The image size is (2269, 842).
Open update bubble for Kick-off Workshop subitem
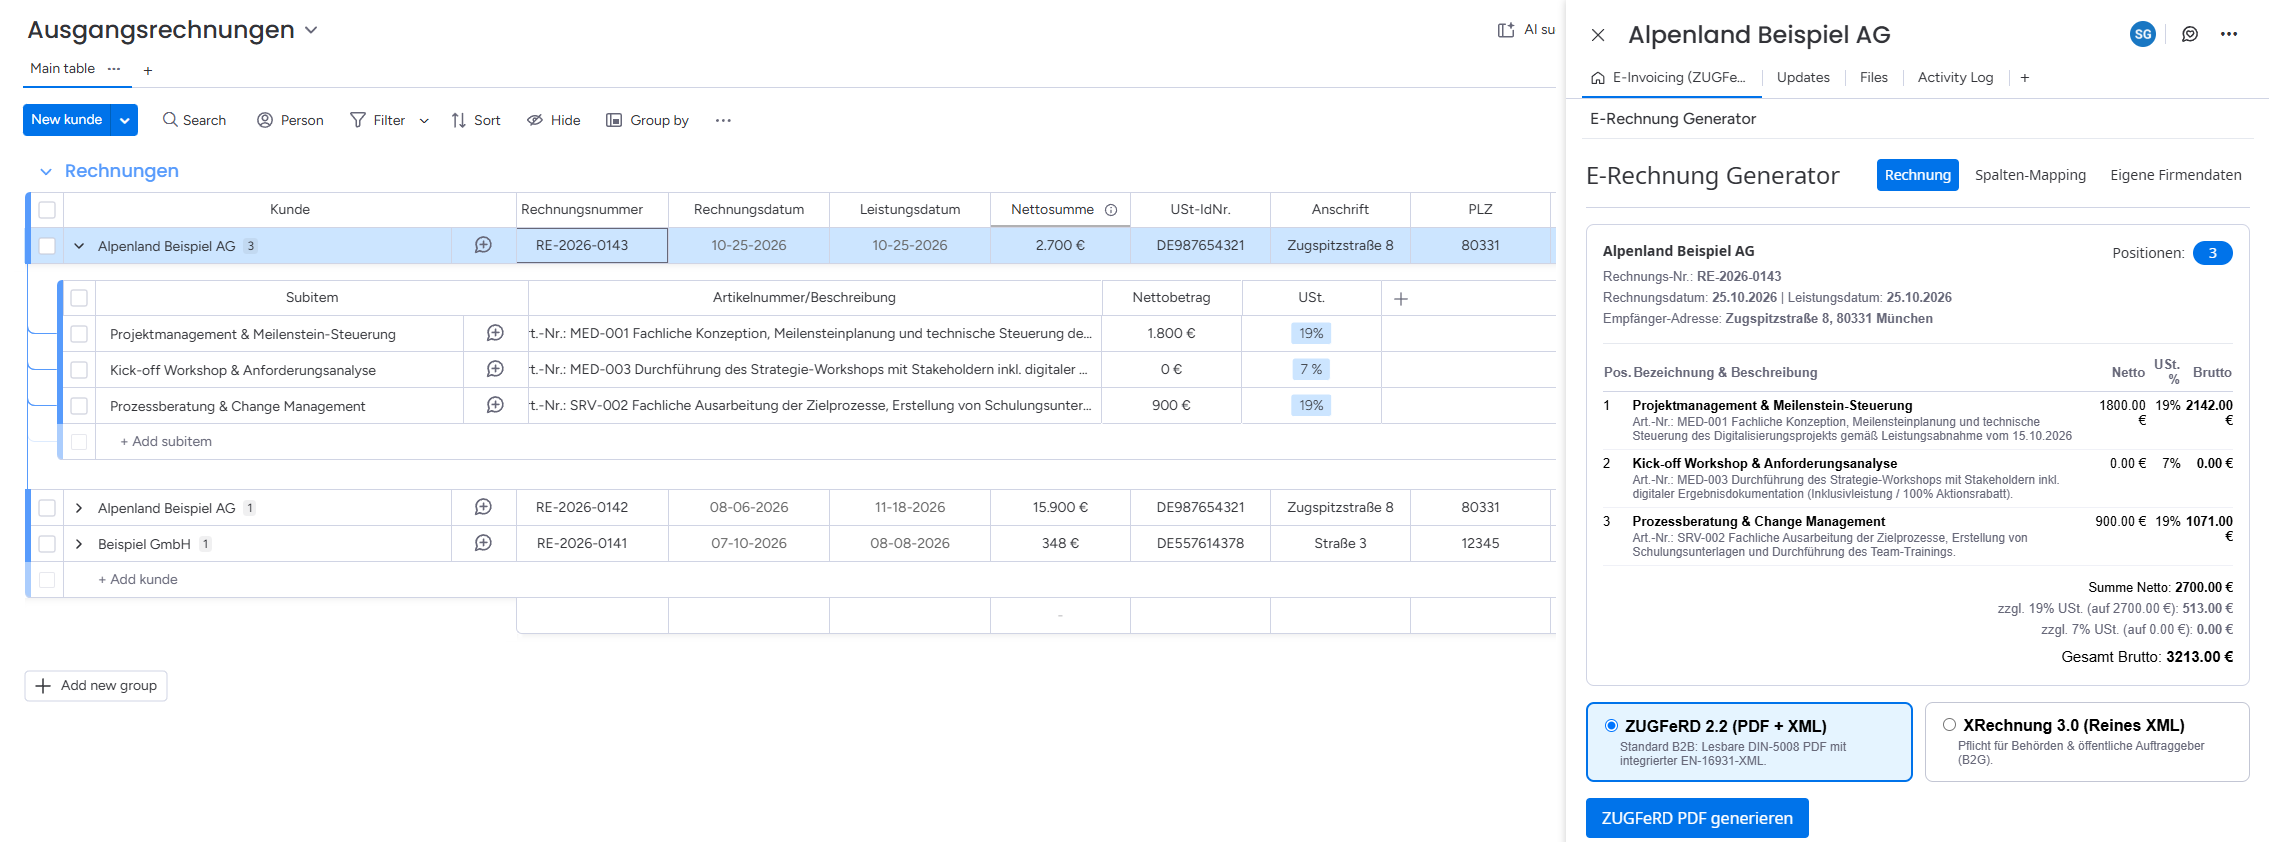495,369
